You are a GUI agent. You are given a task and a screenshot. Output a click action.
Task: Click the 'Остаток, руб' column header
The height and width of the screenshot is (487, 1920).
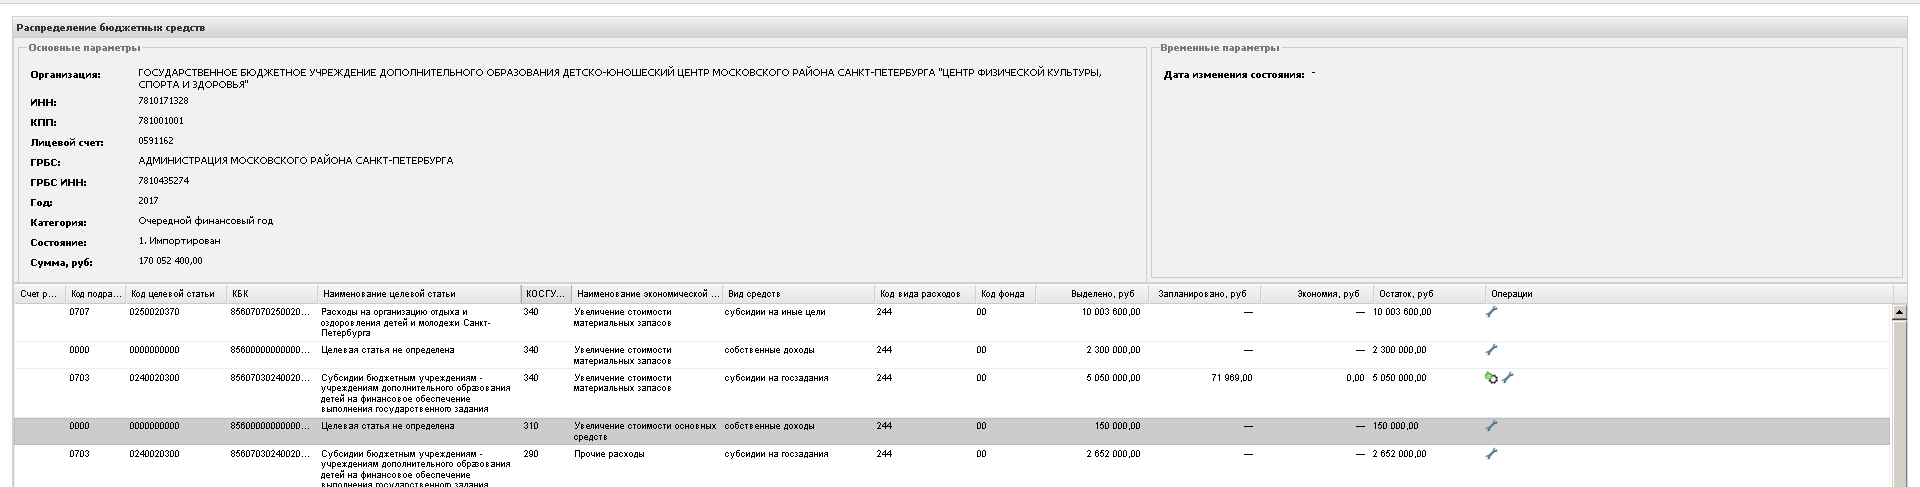tap(1429, 294)
